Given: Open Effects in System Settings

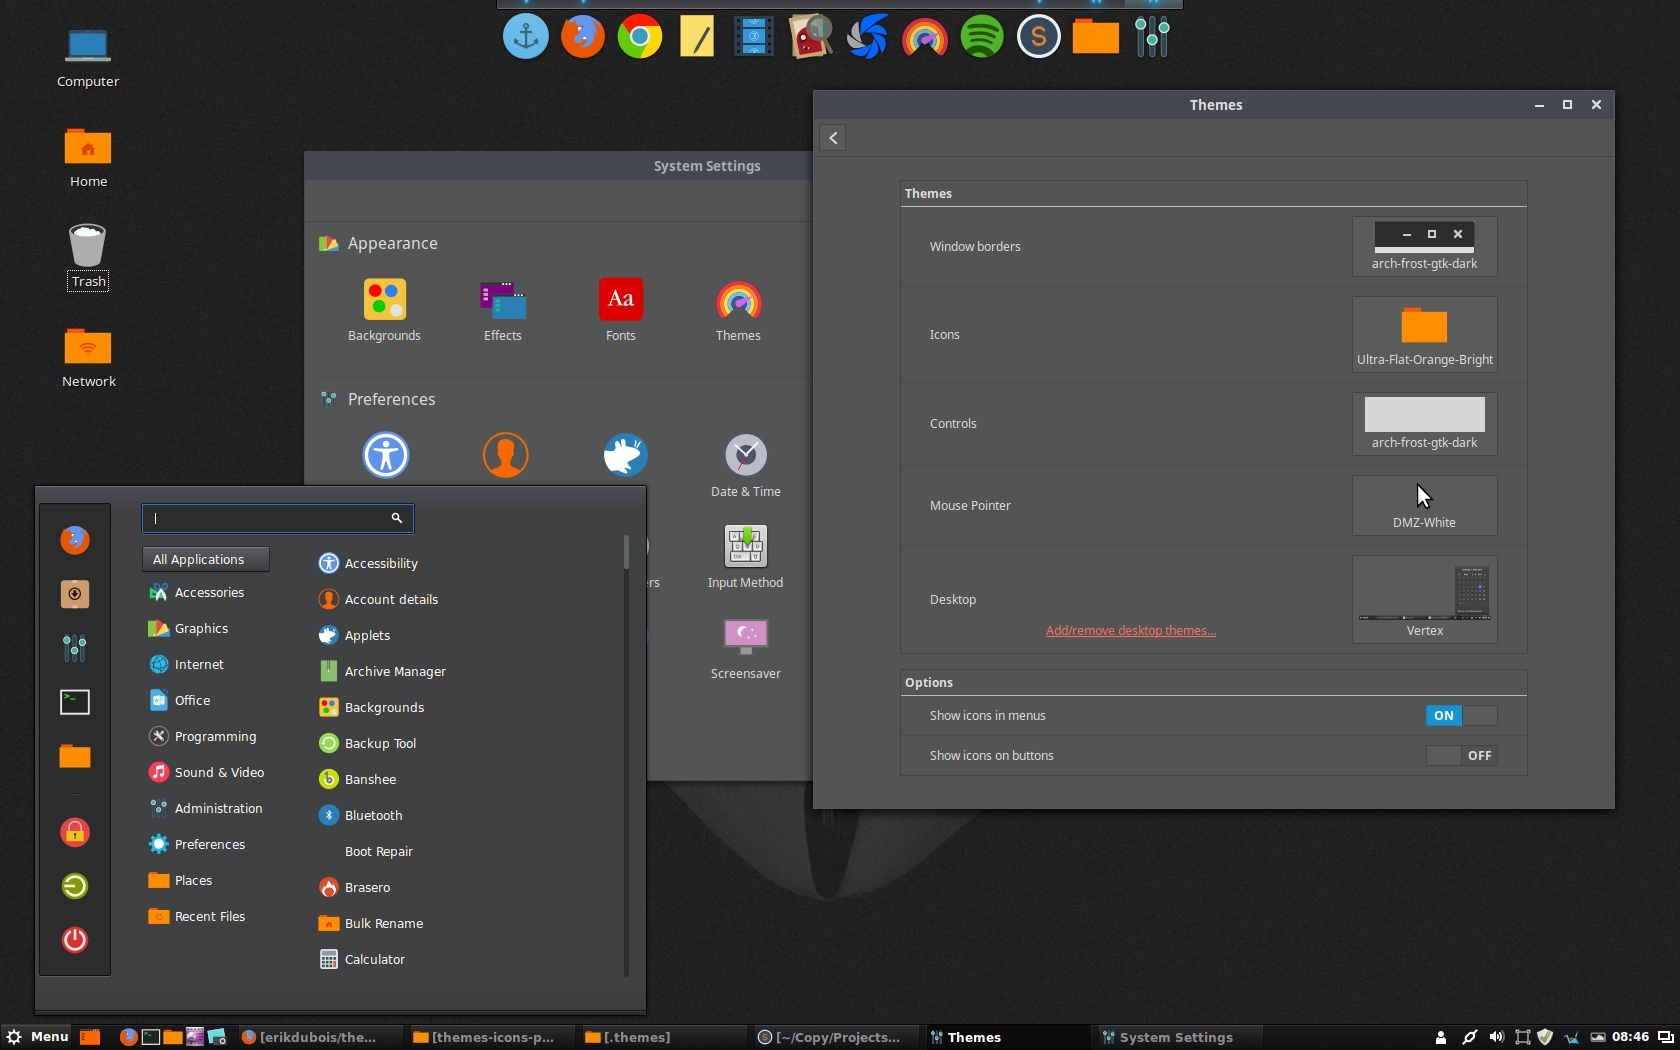Looking at the screenshot, I should coord(503,310).
